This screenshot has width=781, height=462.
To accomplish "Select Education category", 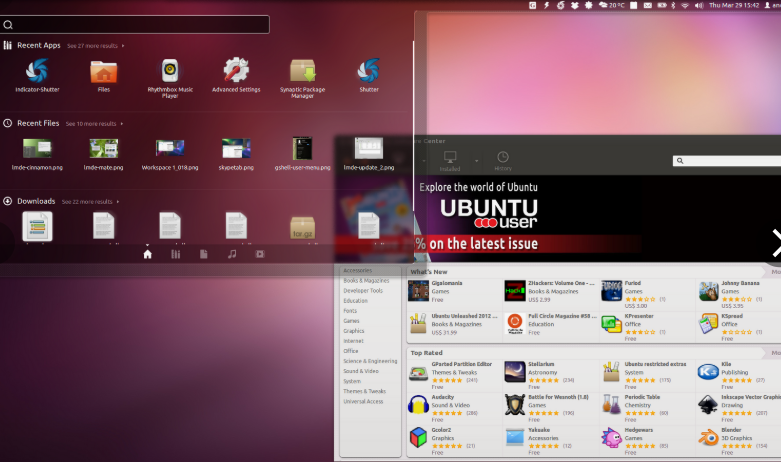I will 356,301.
